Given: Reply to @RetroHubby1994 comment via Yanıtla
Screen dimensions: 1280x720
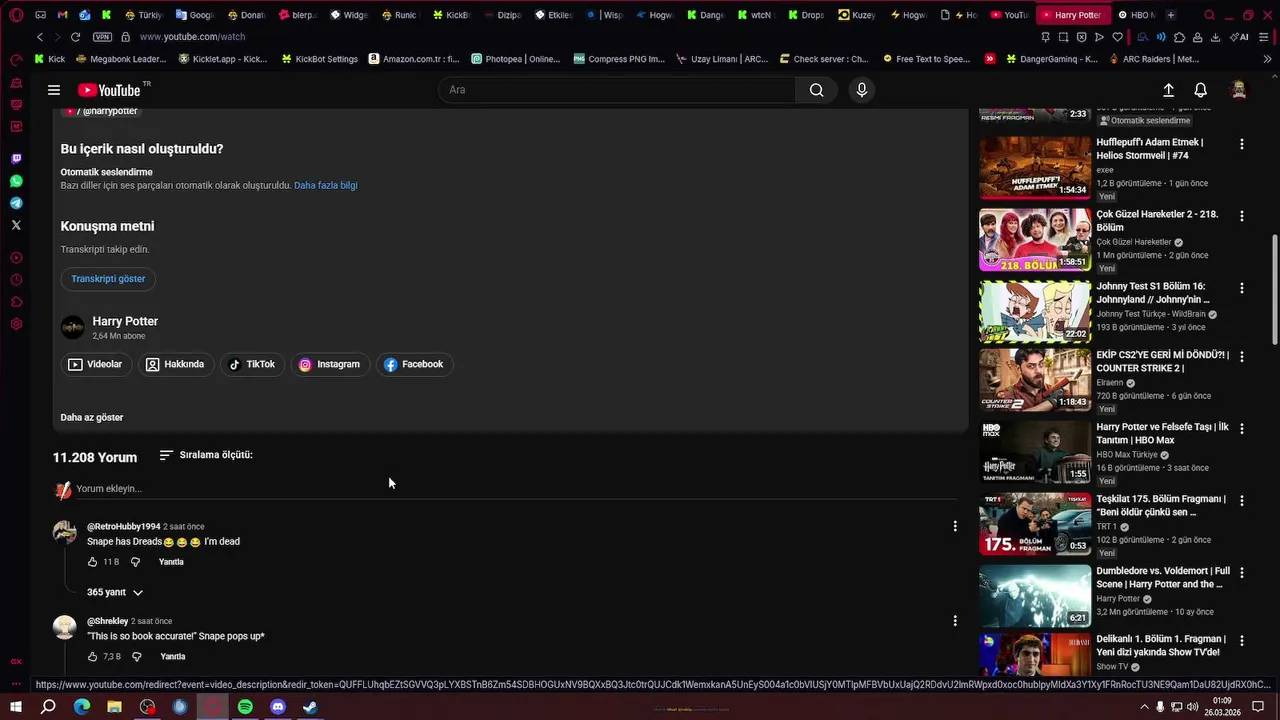Looking at the screenshot, I should [x=171, y=562].
